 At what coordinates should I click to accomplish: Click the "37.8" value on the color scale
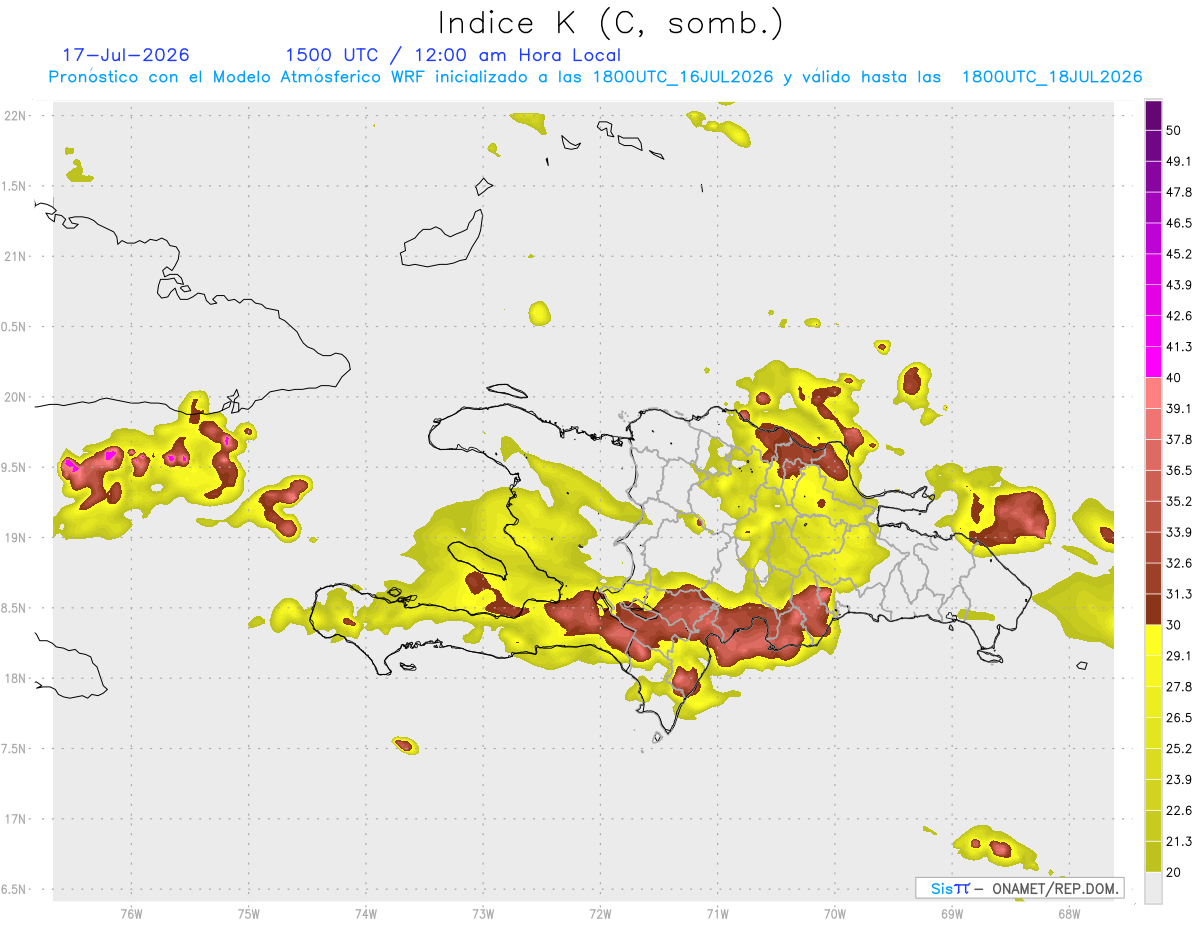(1179, 440)
